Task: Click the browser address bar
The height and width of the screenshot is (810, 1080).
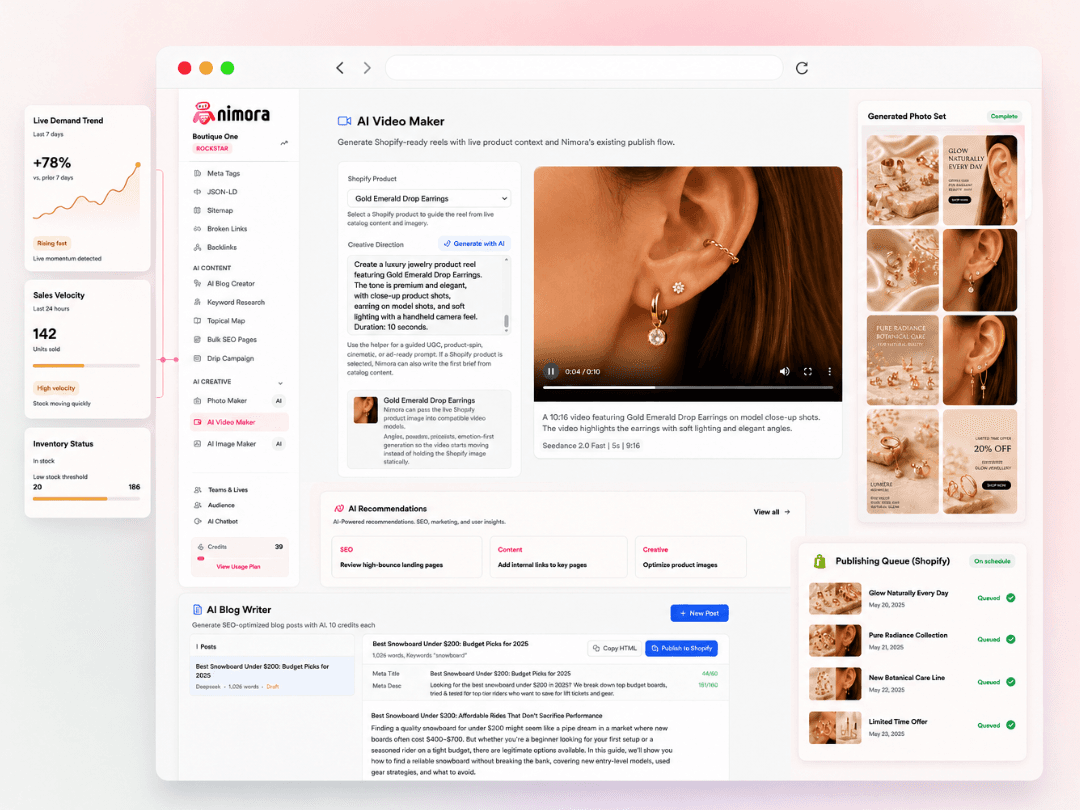Action: click(x=583, y=68)
